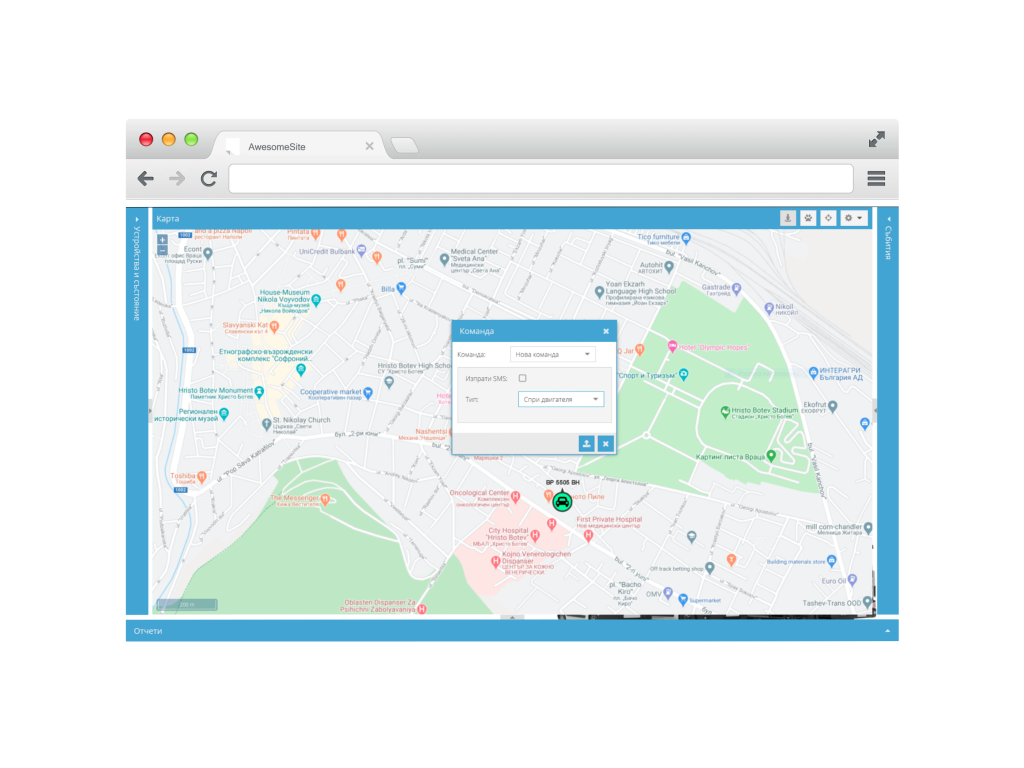Tick the Изпрати SMS checkbox

522,378
